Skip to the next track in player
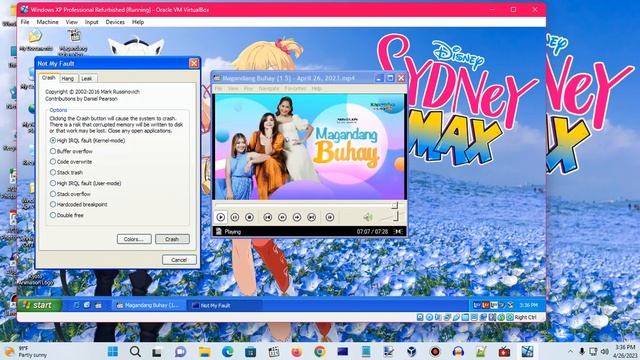 [311, 217]
